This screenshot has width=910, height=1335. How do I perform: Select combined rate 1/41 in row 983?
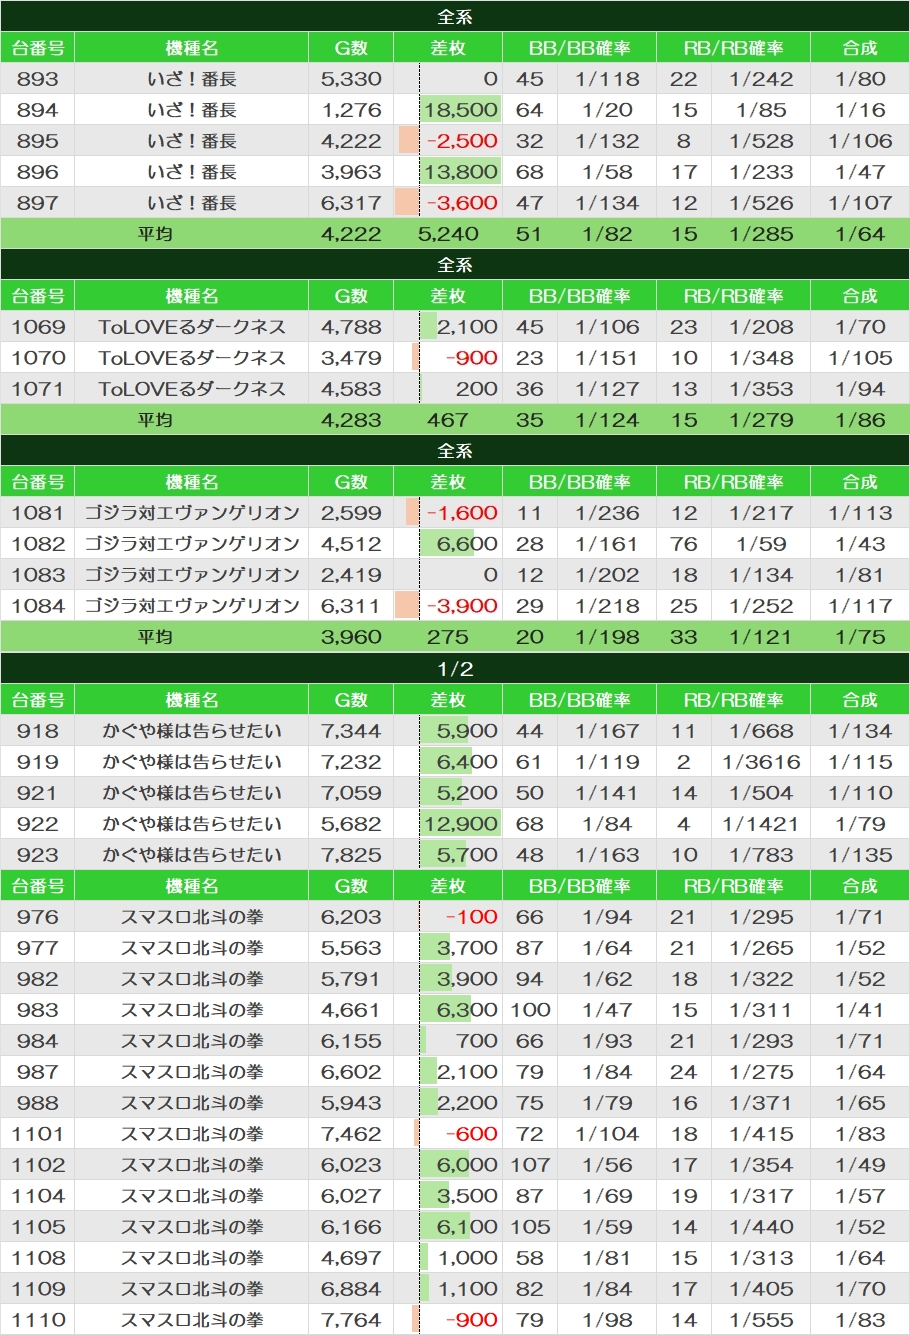pyautogui.click(x=860, y=1010)
